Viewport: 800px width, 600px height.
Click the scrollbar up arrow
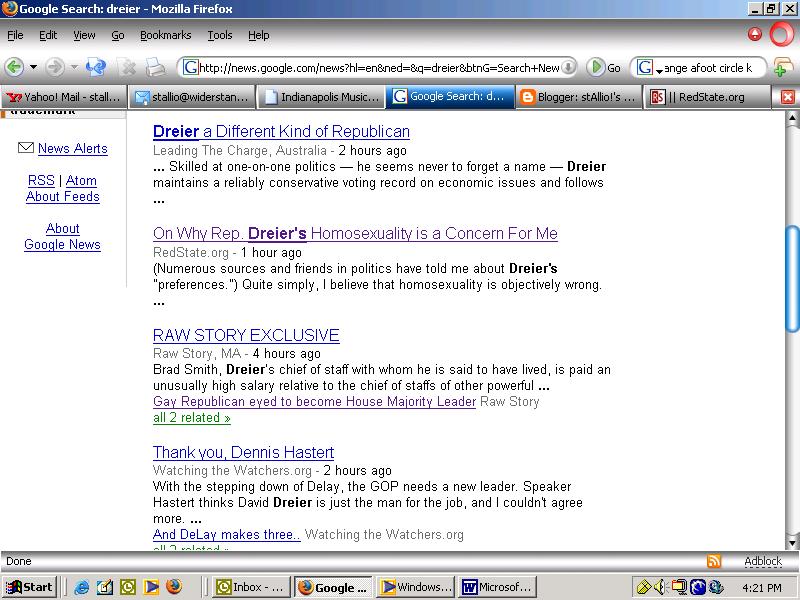[x=792, y=118]
